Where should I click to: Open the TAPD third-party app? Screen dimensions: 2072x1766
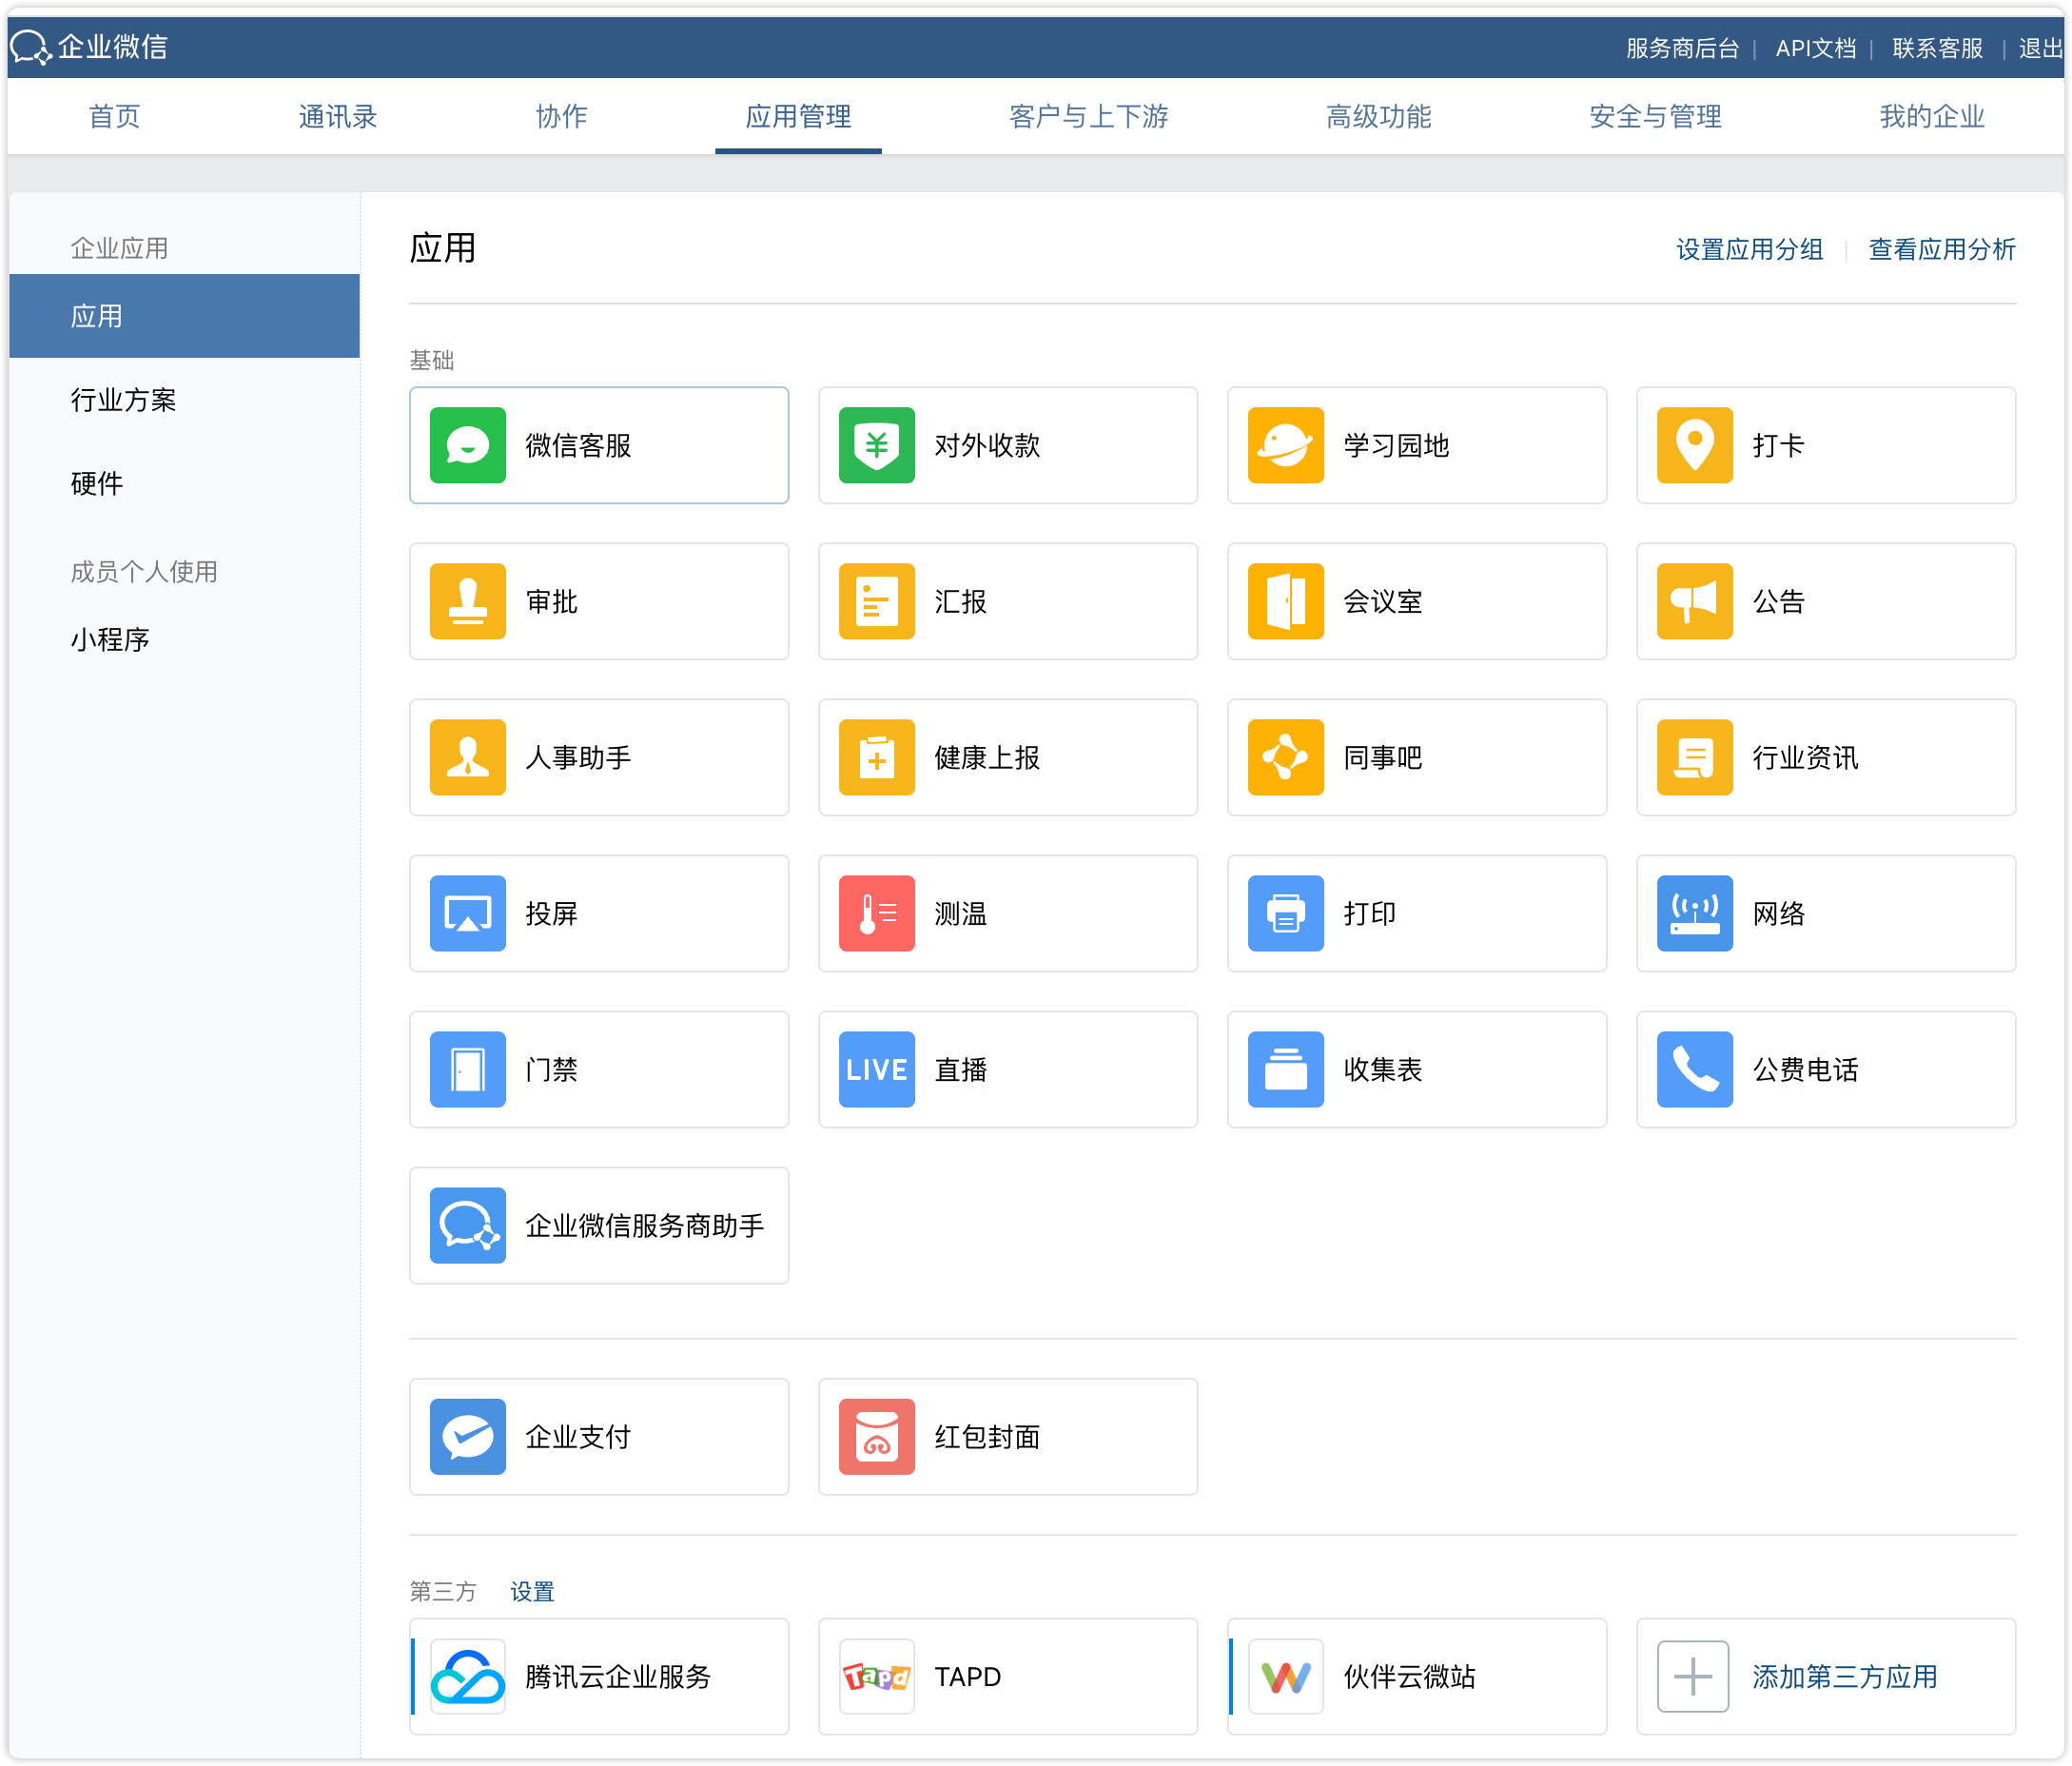[1007, 1677]
